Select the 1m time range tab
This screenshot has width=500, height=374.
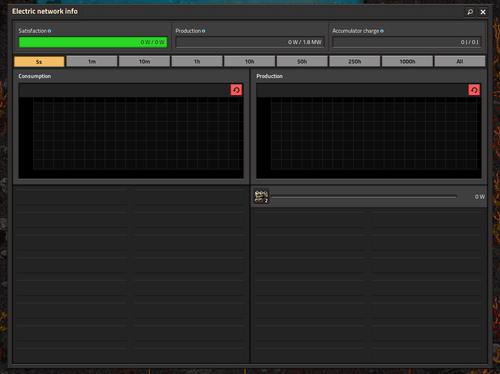[92, 62]
